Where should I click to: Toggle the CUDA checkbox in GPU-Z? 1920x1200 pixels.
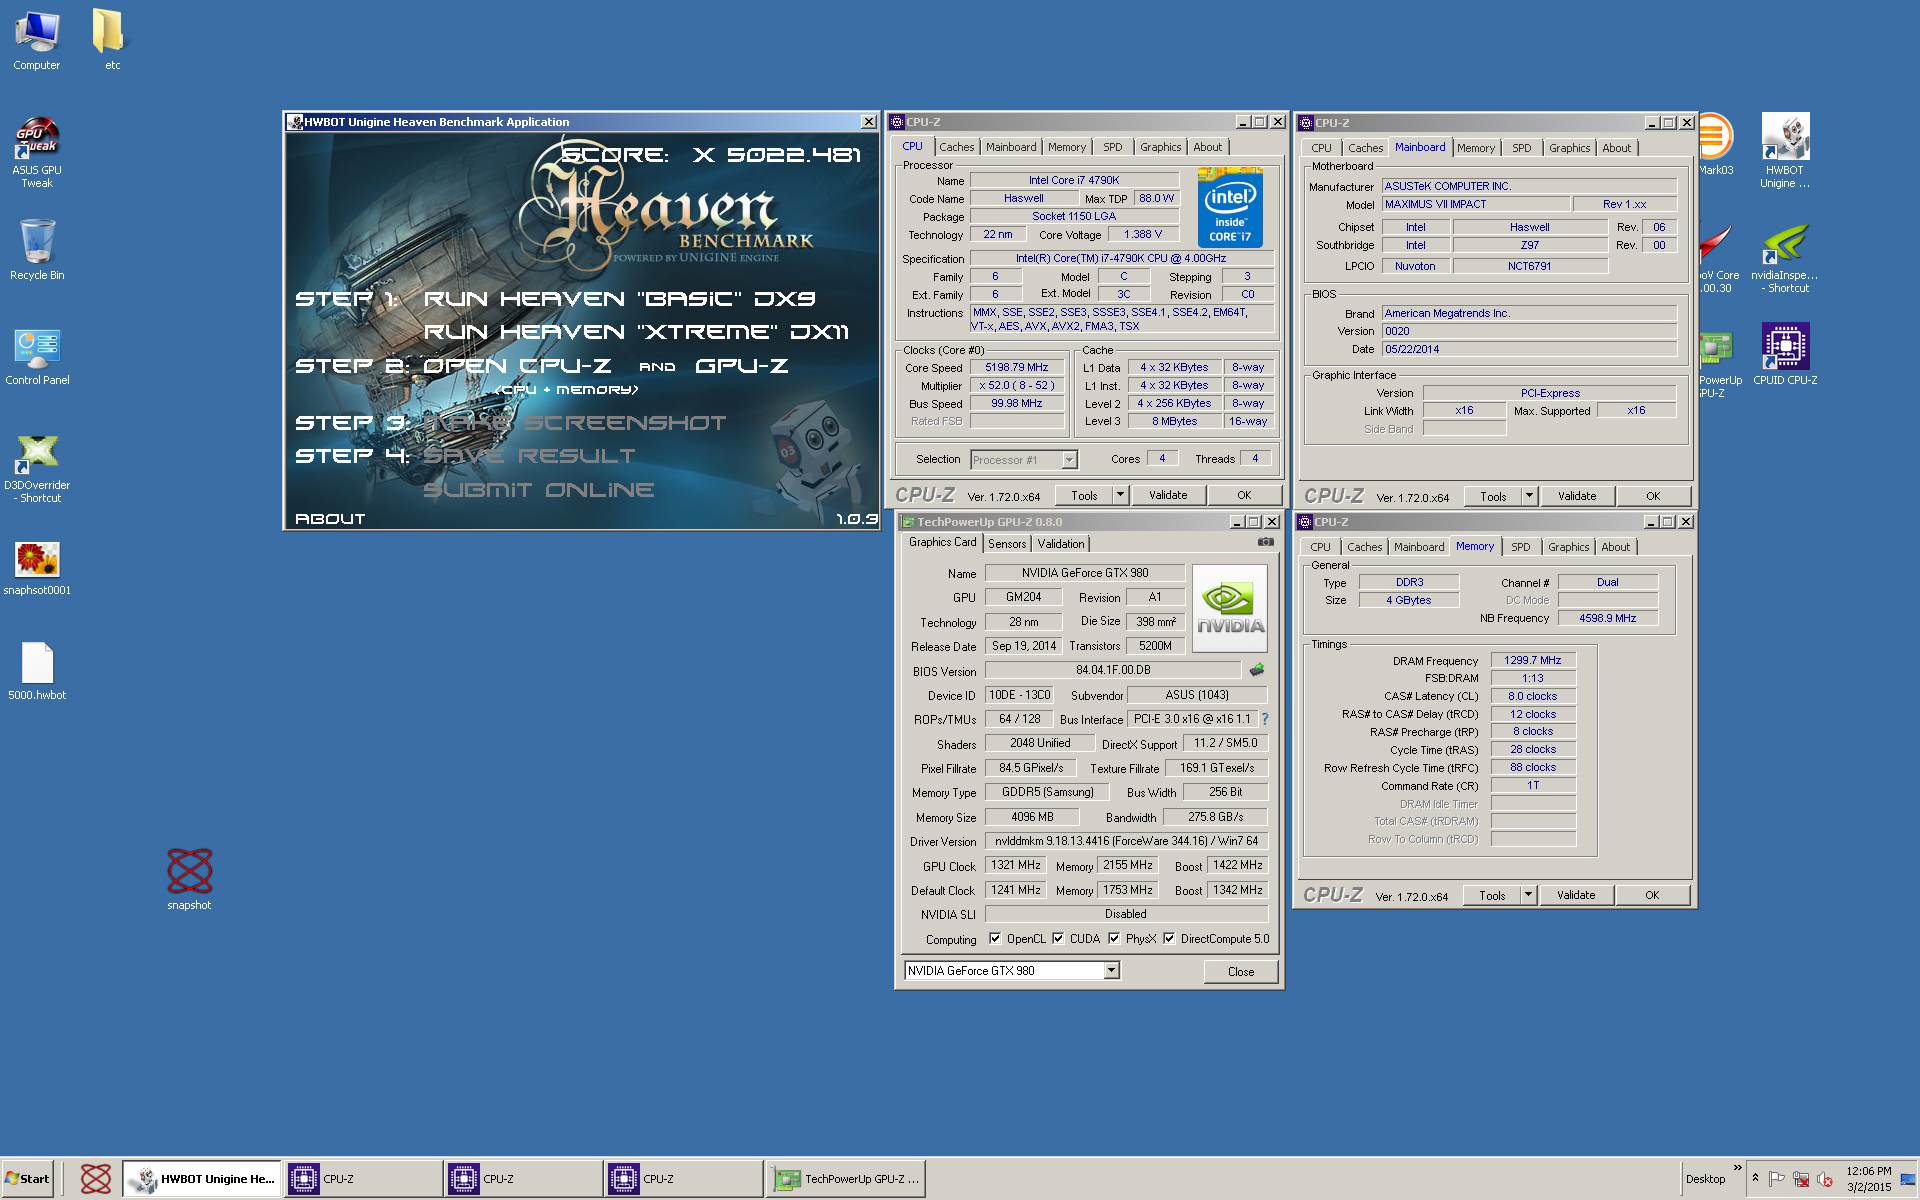point(1058,938)
